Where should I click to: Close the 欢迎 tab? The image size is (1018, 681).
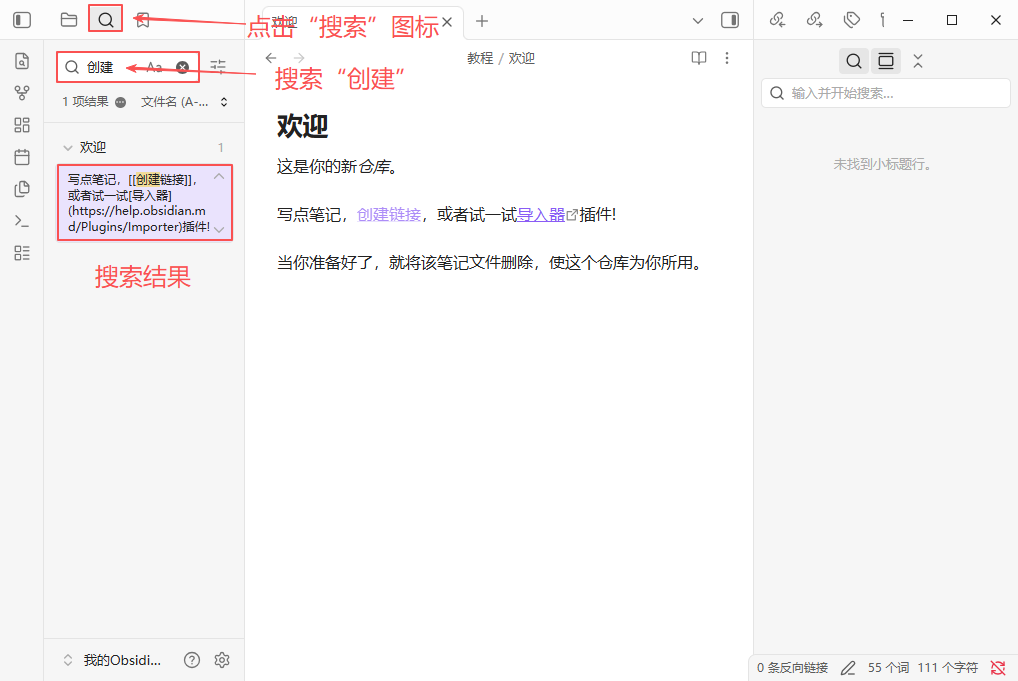(447, 21)
